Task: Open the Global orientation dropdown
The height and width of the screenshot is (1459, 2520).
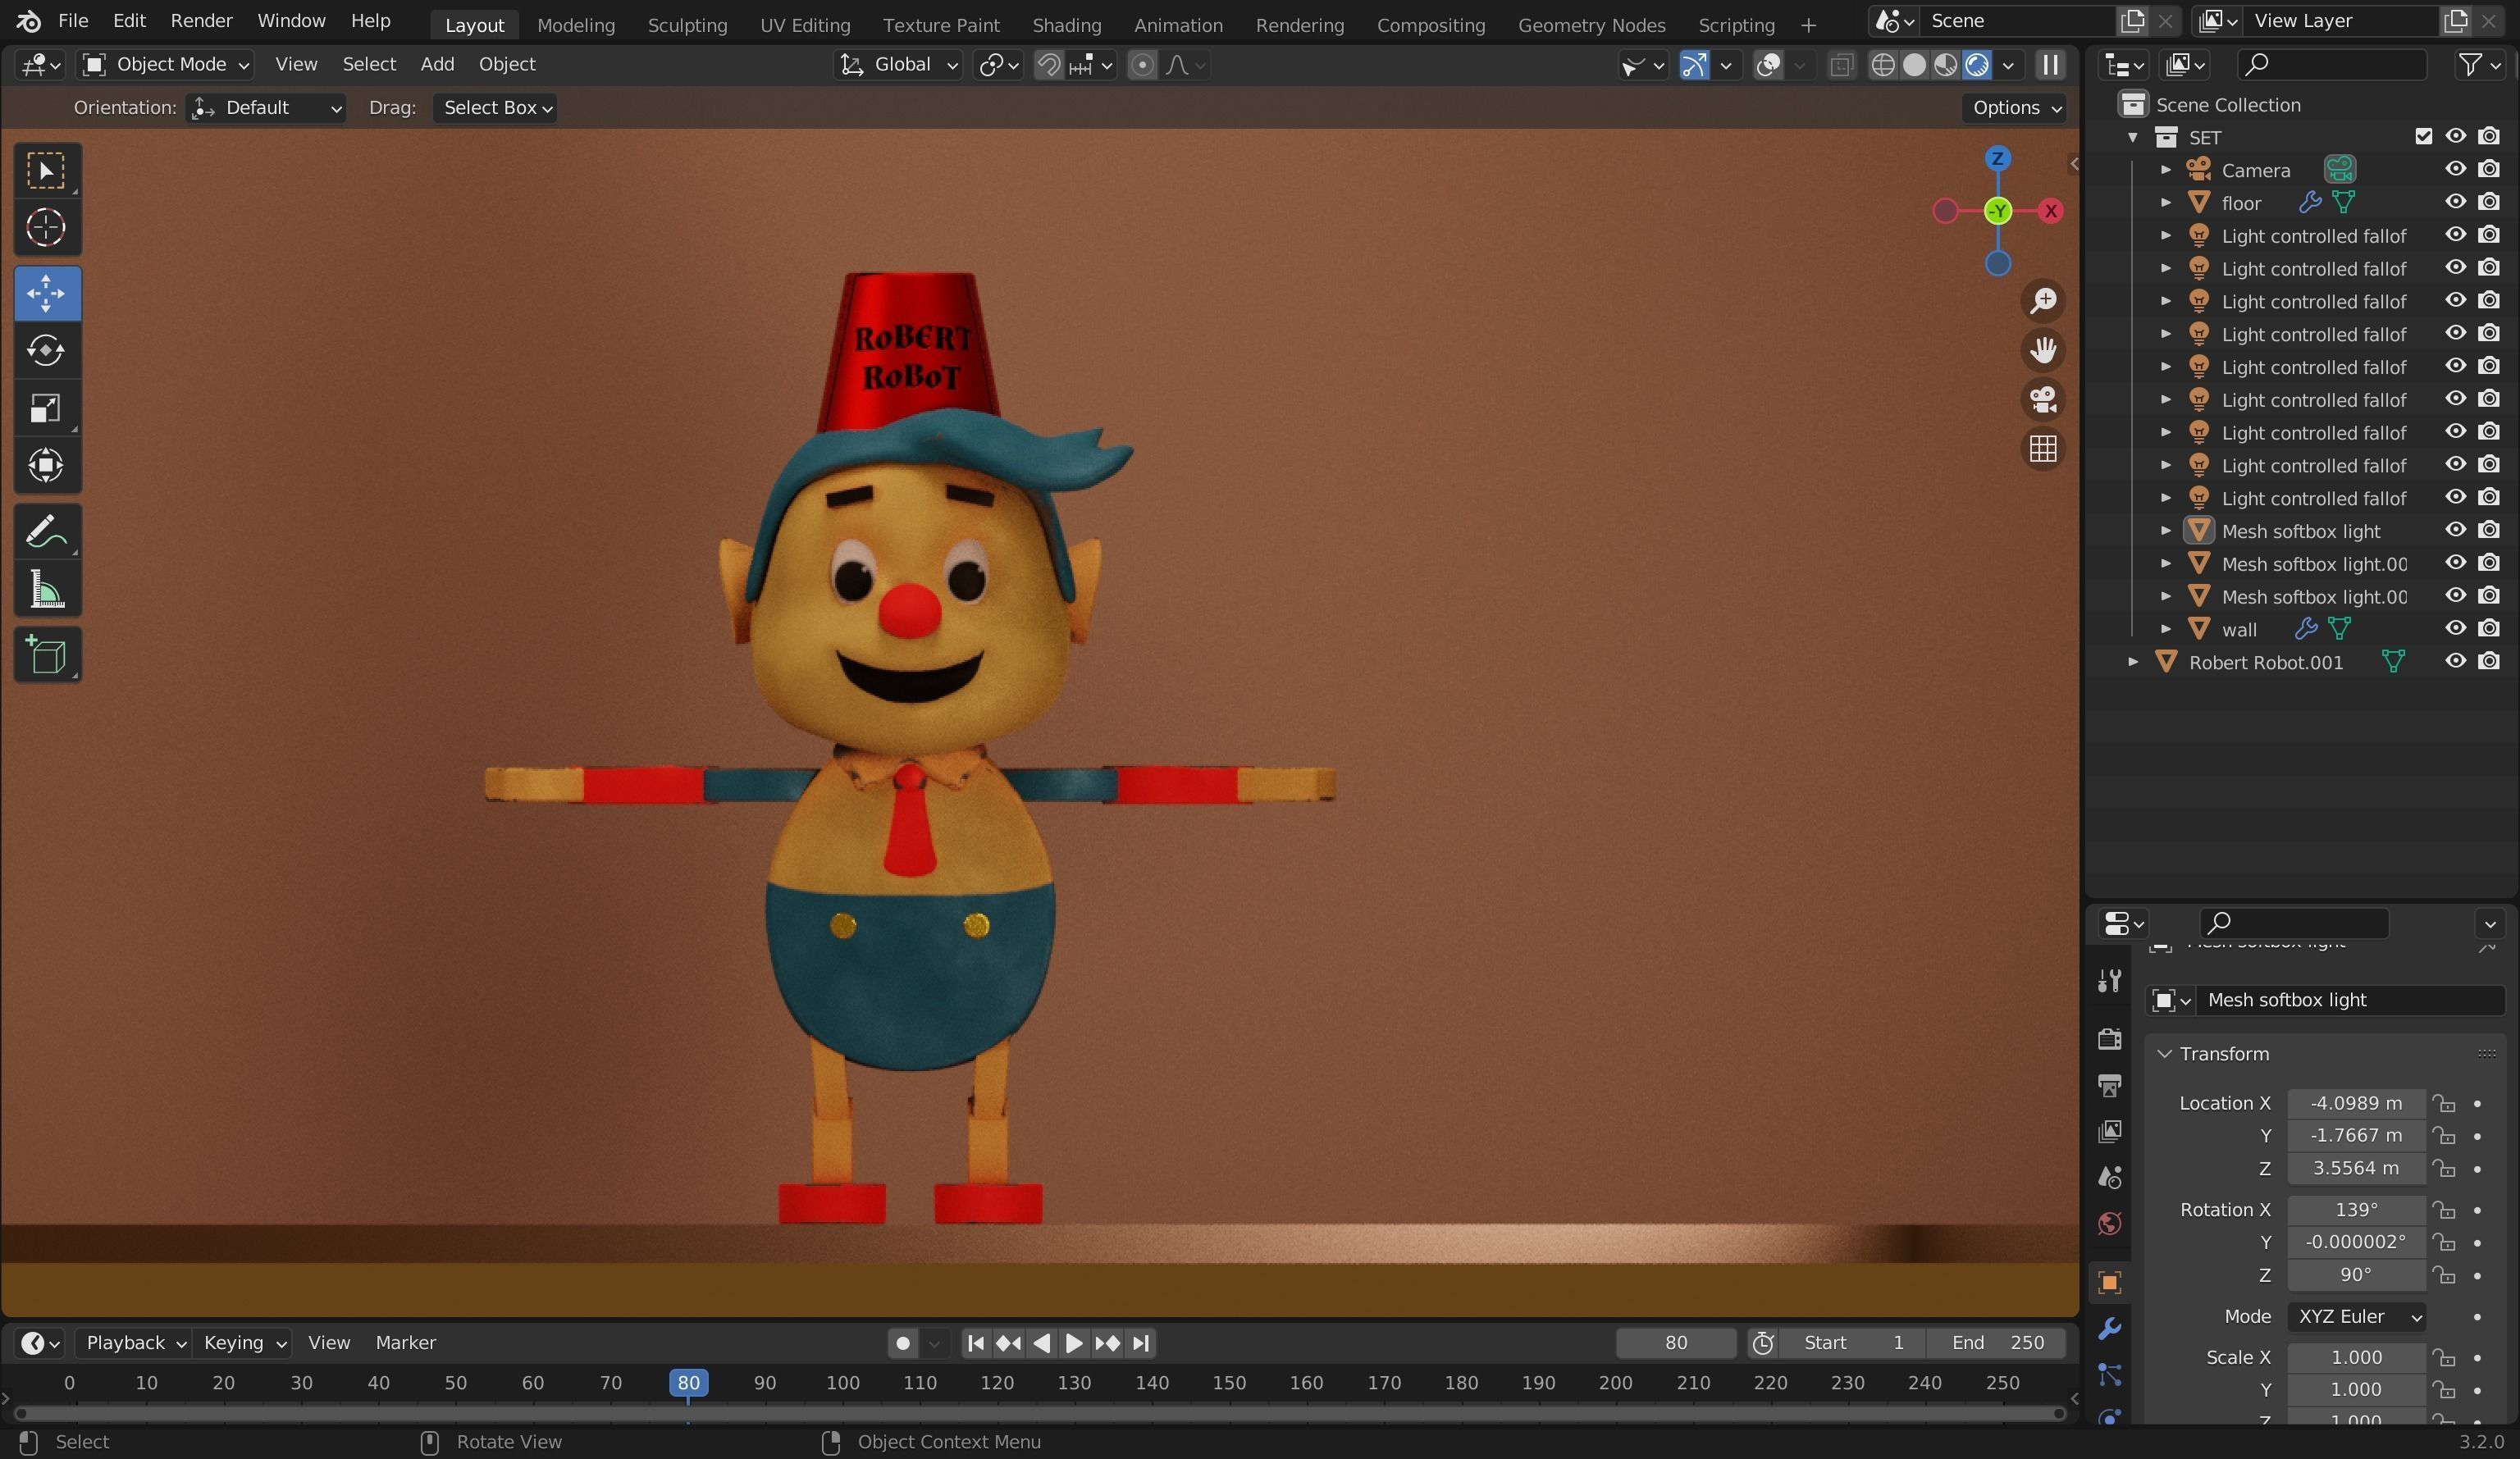Action: pyautogui.click(x=898, y=65)
